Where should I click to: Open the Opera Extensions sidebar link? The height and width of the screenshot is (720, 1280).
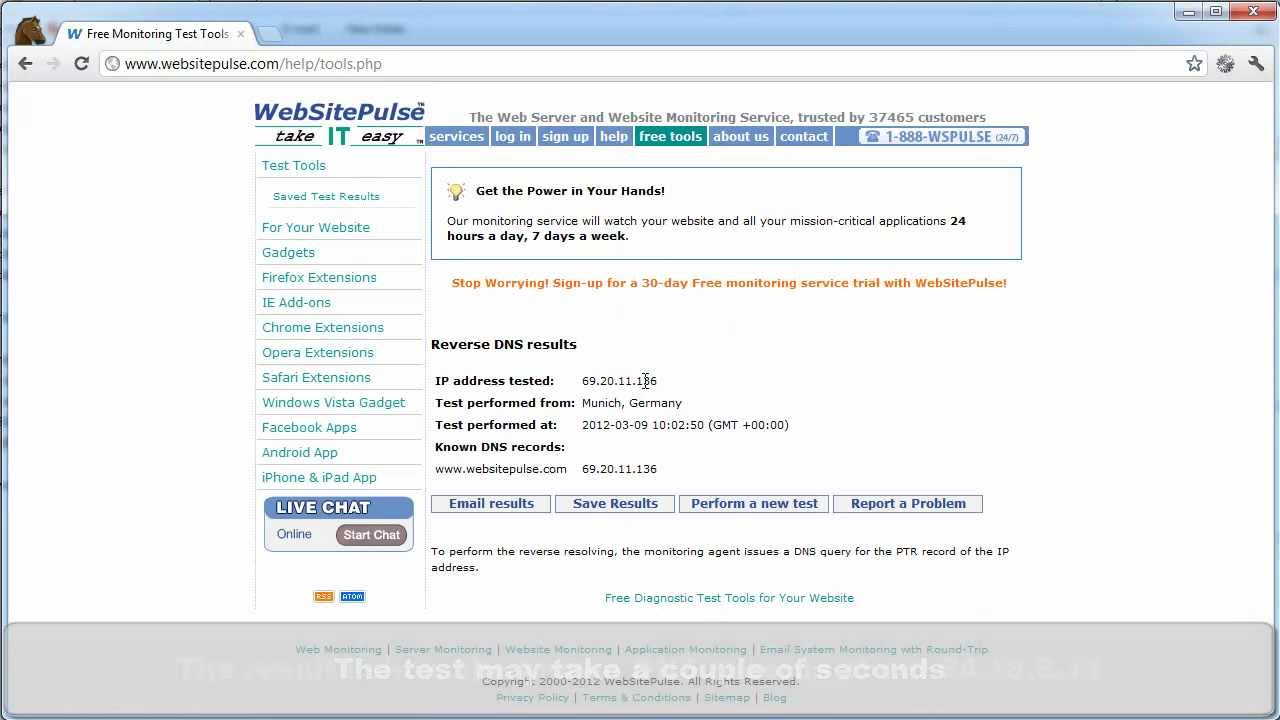pos(317,352)
